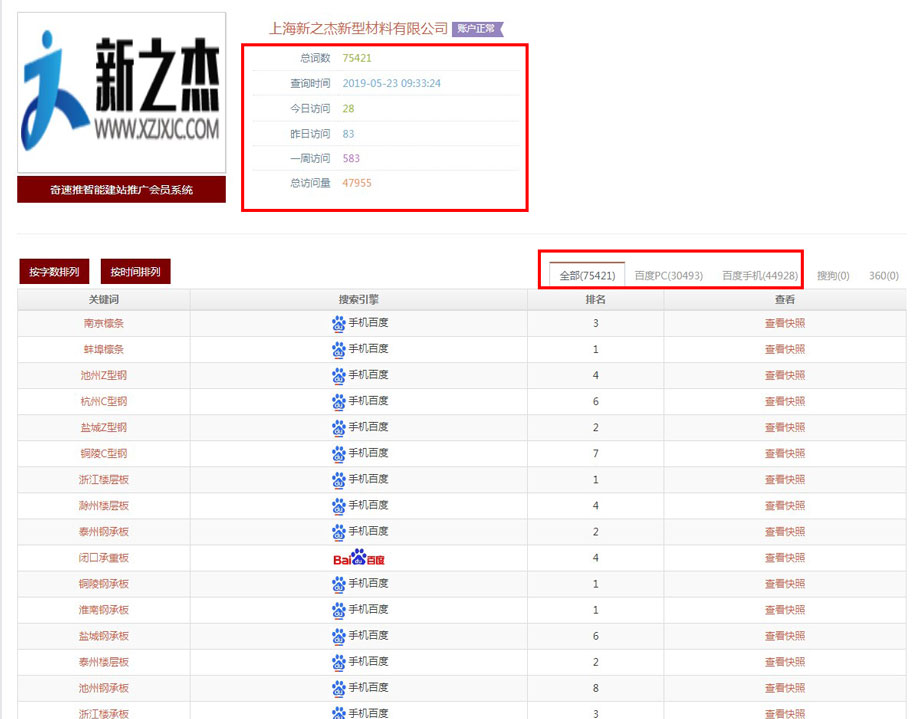This screenshot has height=719, width=920.
Task: Click the 手机百度 paw icon for 浙江楼层板
Action: coord(338,479)
